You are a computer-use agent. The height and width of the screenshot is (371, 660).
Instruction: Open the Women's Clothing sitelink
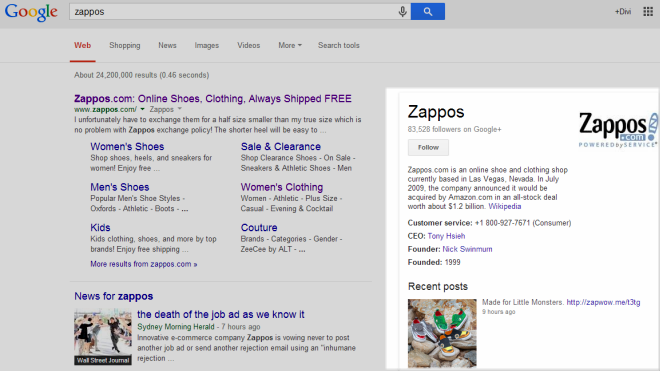282,187
